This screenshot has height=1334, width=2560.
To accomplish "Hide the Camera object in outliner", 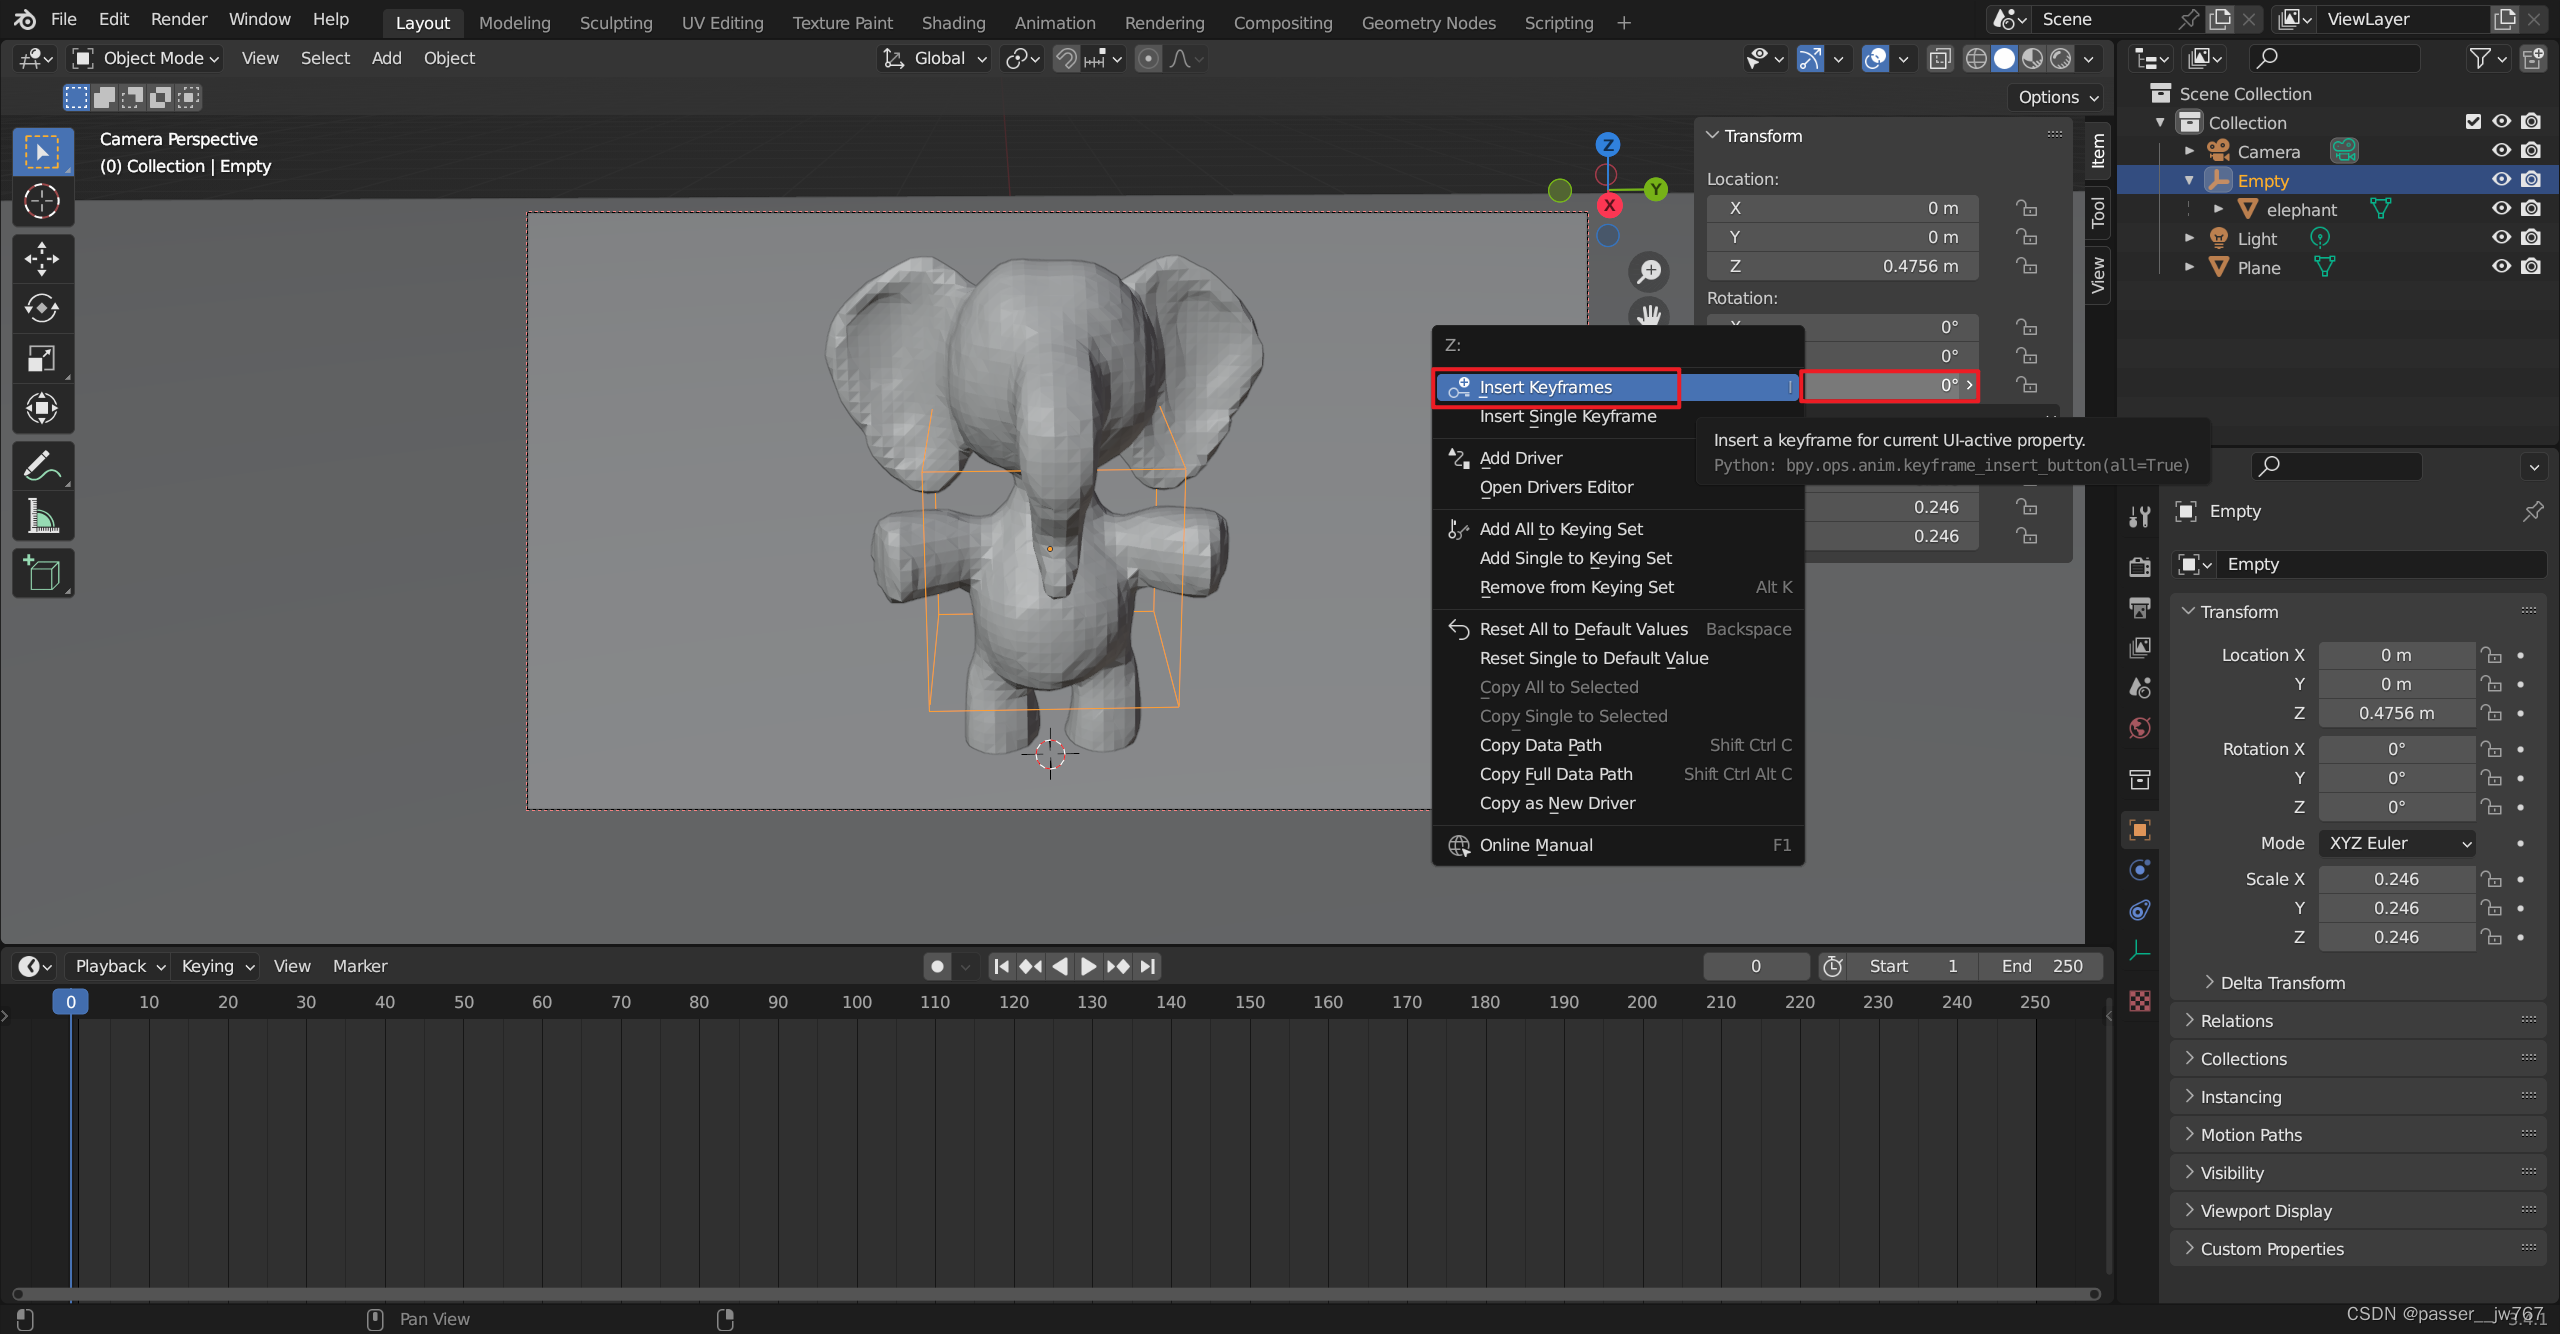I will 2501,151.
